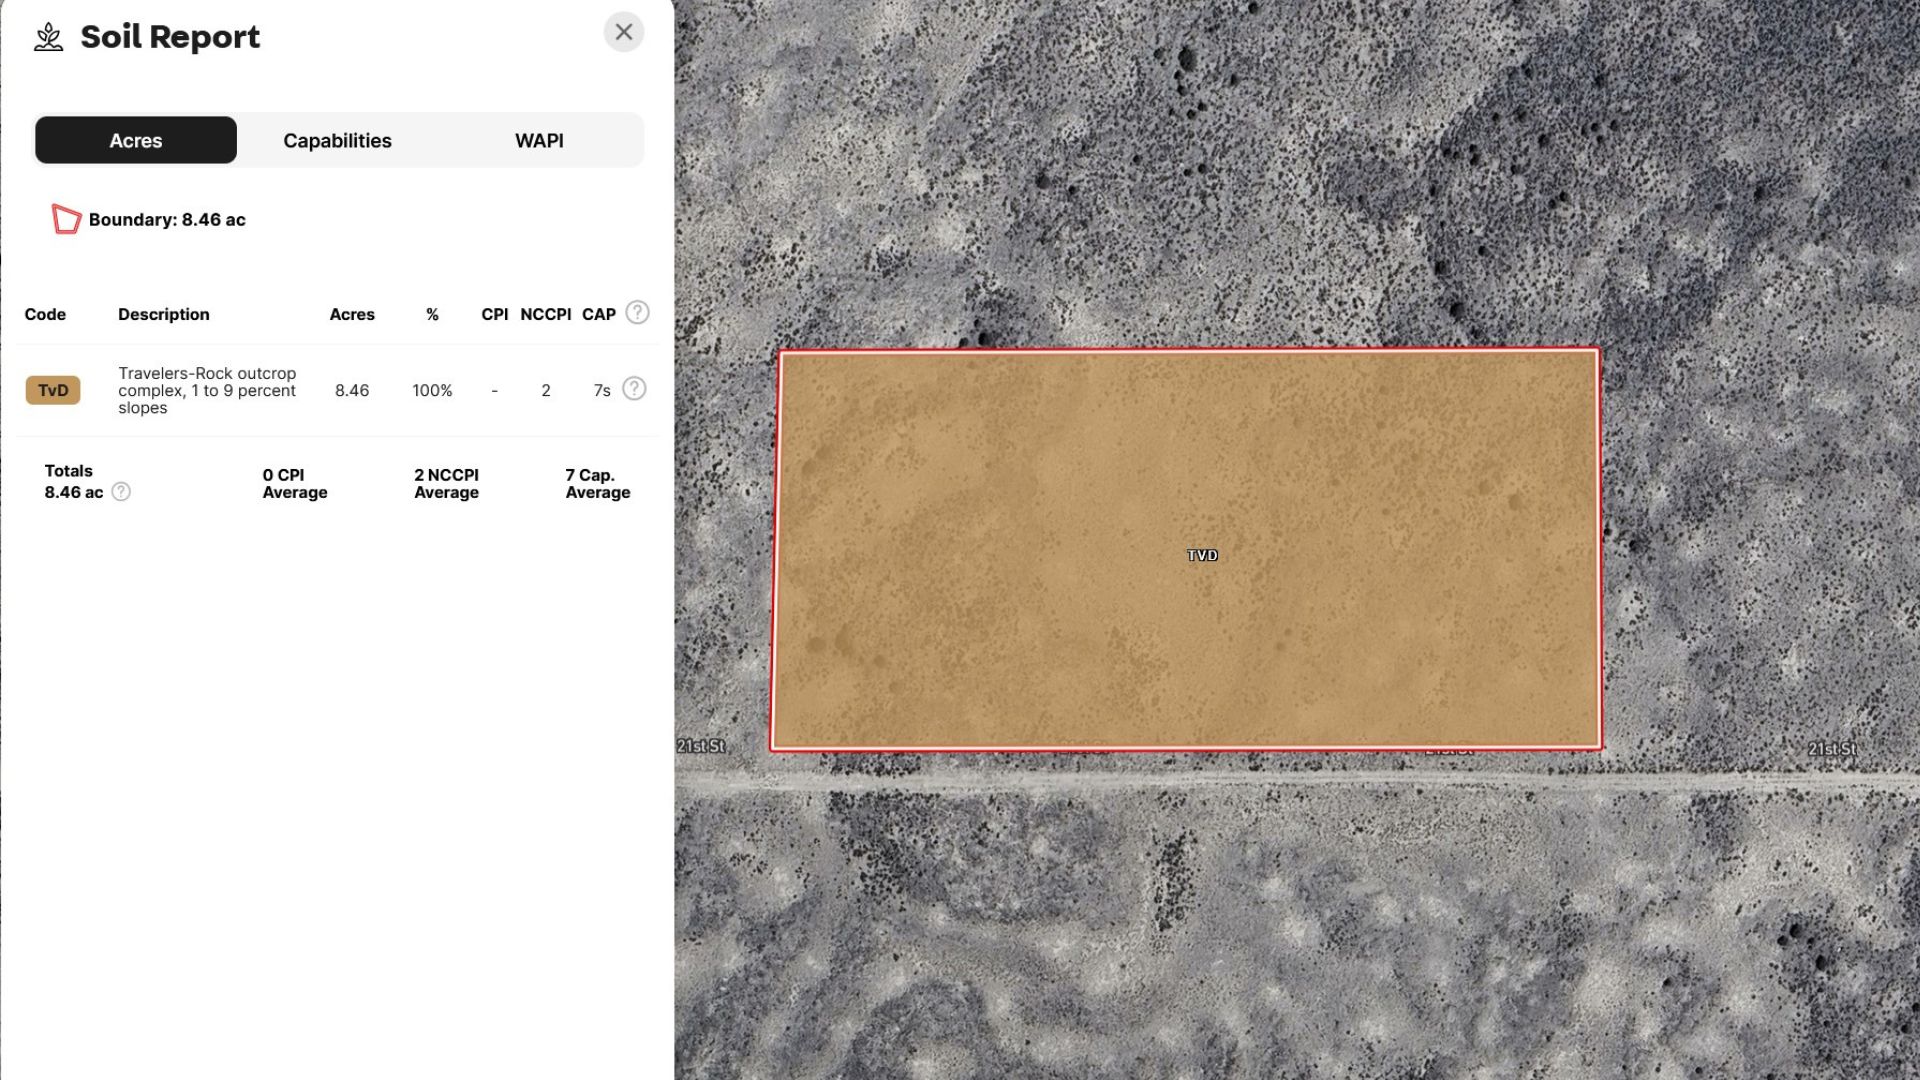This screenshot has height=1080, width=1920.
Task: Close the Soil Report panel
Action: [x=623, y=32]
